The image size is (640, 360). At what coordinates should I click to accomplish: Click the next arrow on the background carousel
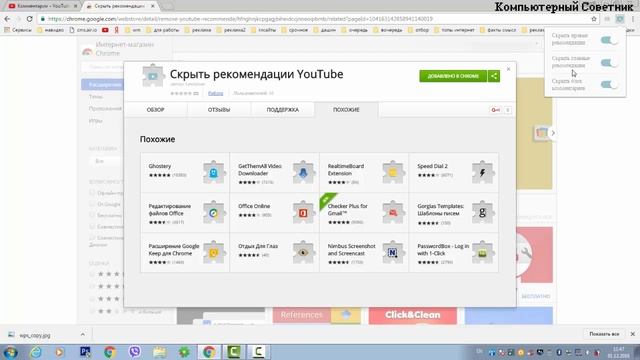[553, 133]
